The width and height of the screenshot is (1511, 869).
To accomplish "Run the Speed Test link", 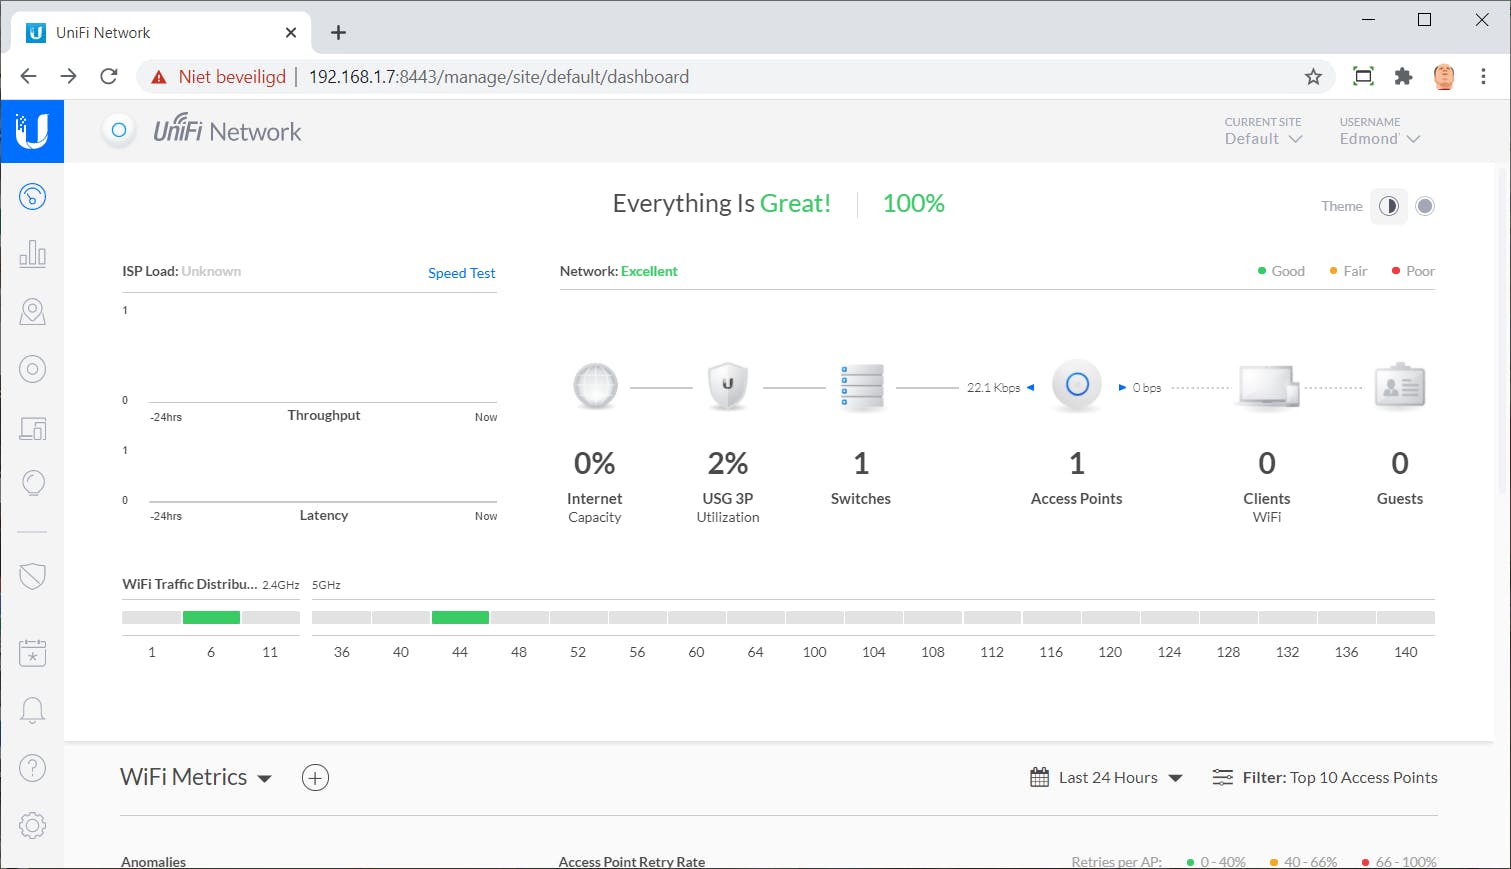I will point(461,273).
